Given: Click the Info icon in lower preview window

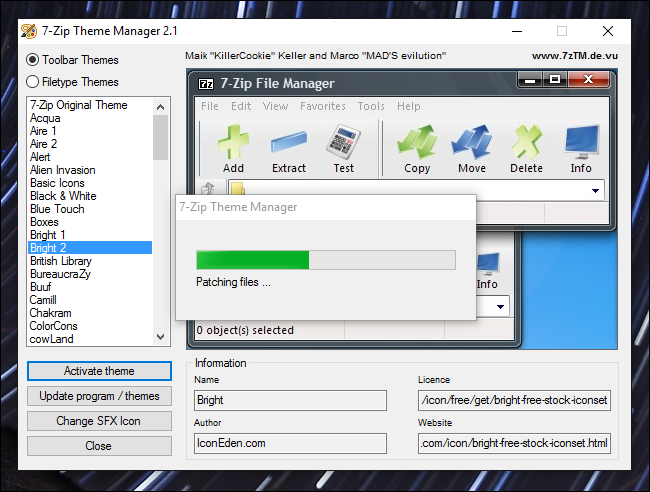Looking at the screenshot, I should 488,264.
